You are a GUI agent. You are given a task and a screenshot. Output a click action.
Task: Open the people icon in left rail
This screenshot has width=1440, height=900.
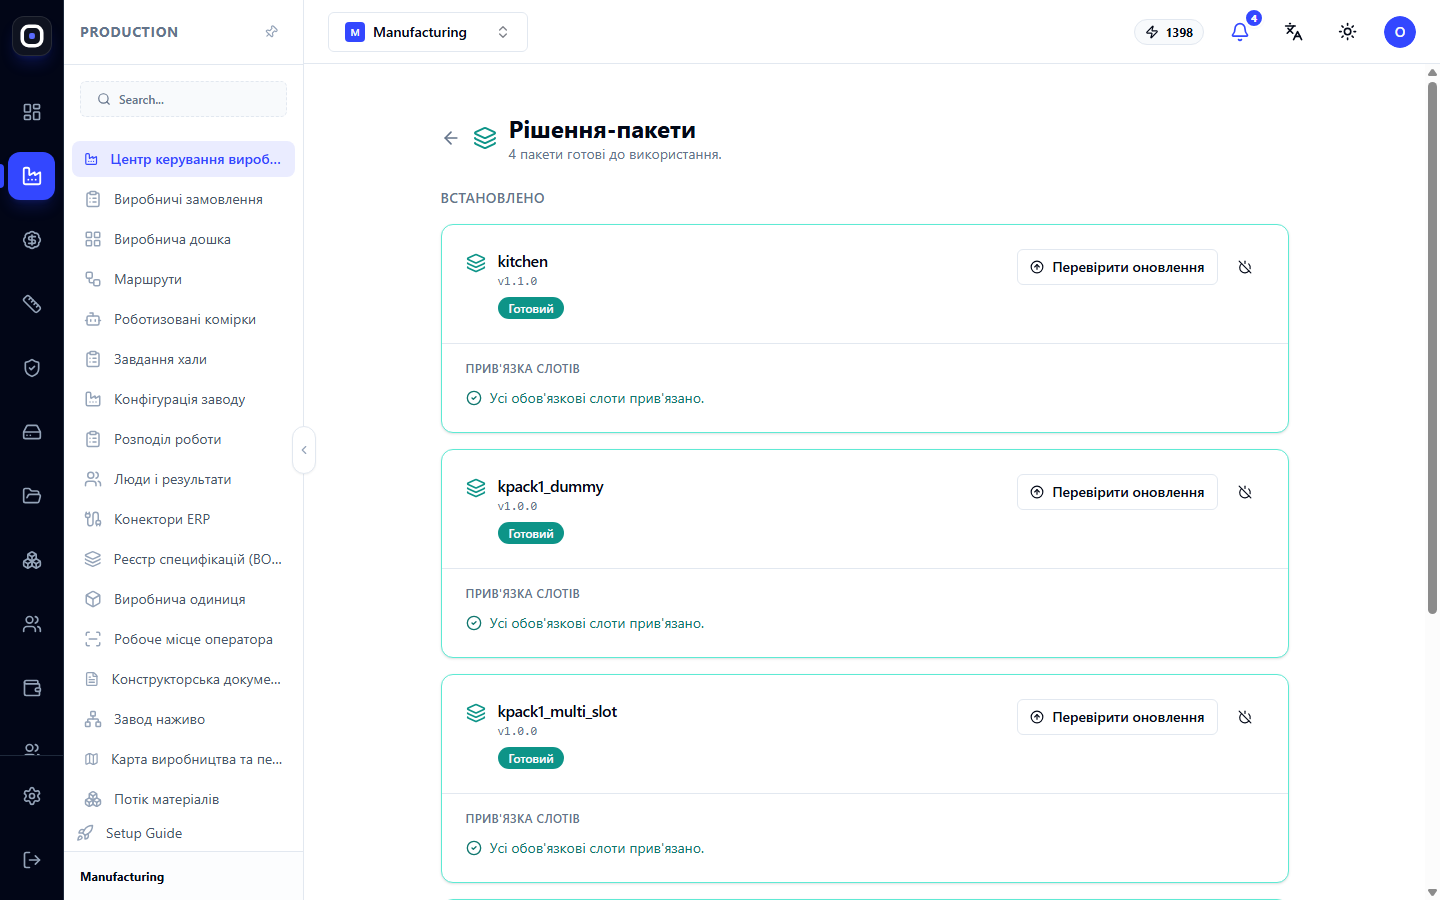pyautogui.click(x=32, y=624)
